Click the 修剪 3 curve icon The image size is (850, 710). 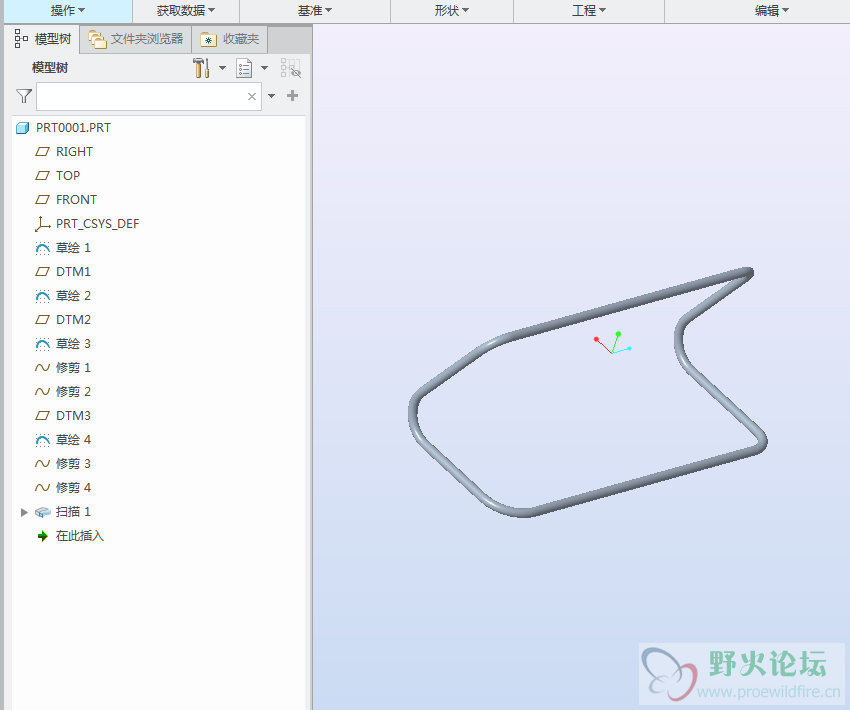[42, 463]
